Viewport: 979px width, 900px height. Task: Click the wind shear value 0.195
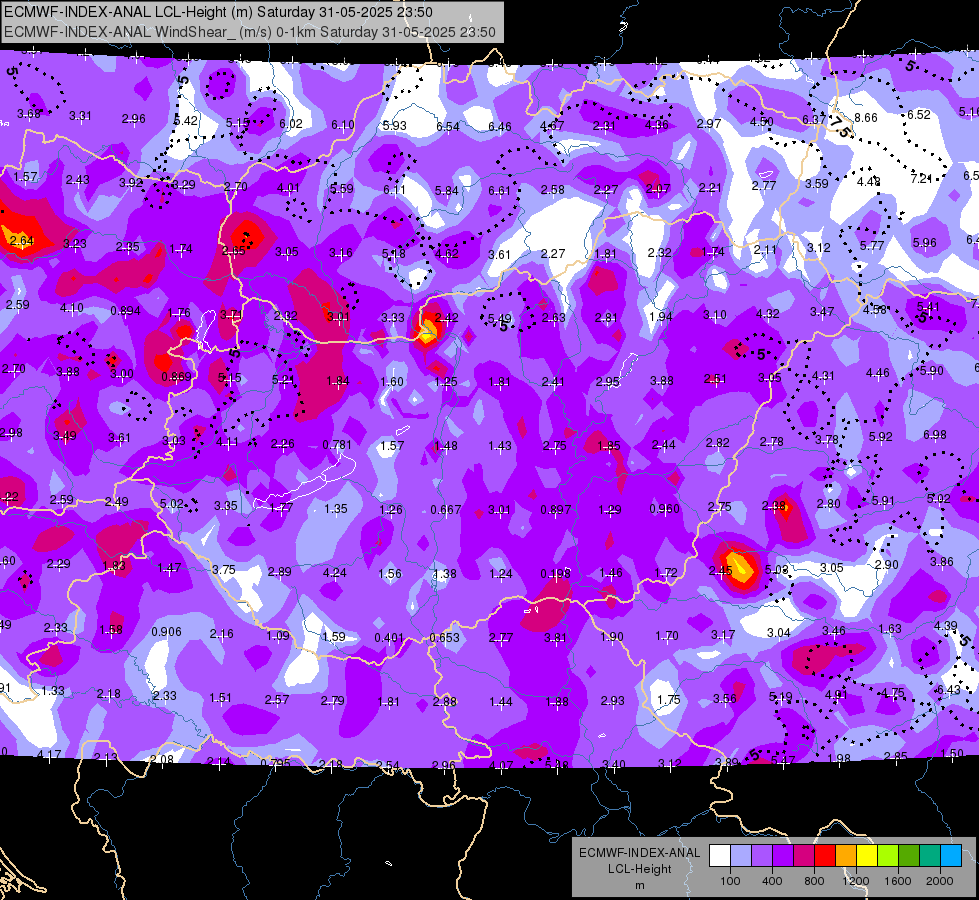(555, 573)
